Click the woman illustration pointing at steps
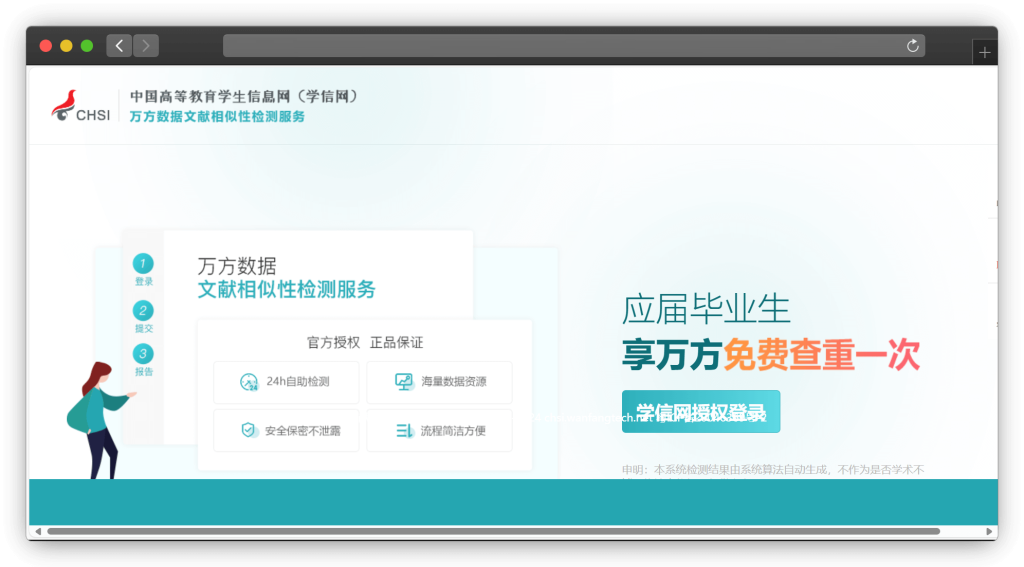Screen dimensions: 1024x567 [99, 420]
